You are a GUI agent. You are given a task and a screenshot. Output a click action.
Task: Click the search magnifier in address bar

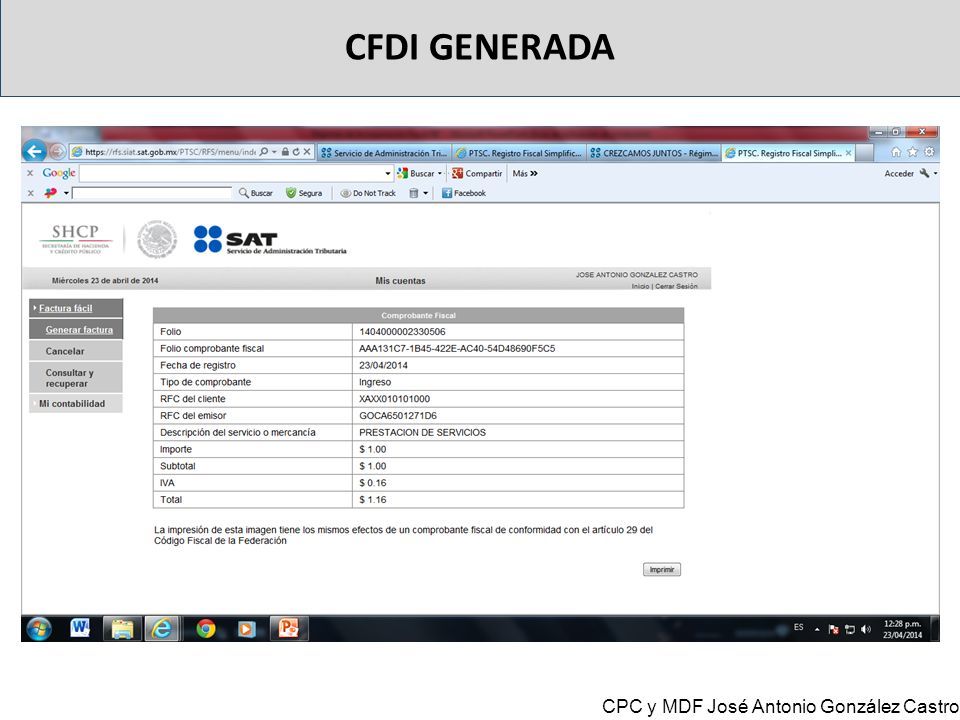click(x=264, y=152)
